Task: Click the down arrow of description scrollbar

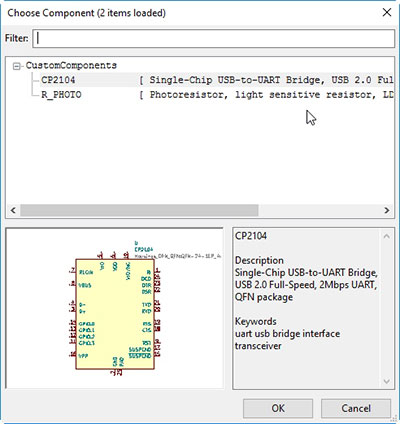Action: click(x=386, y=381)
